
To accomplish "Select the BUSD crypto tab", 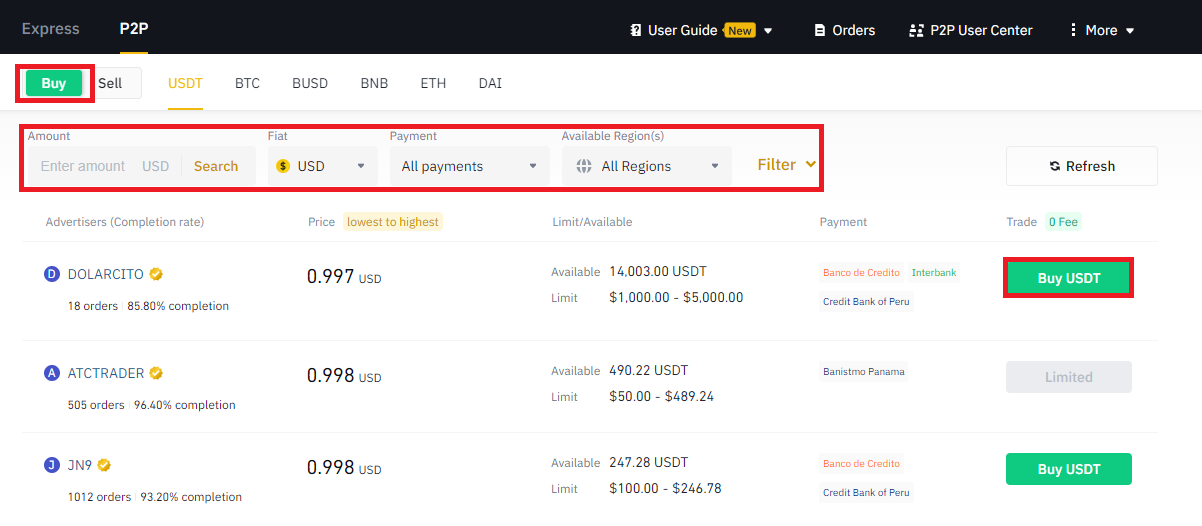I will (310, 83).
